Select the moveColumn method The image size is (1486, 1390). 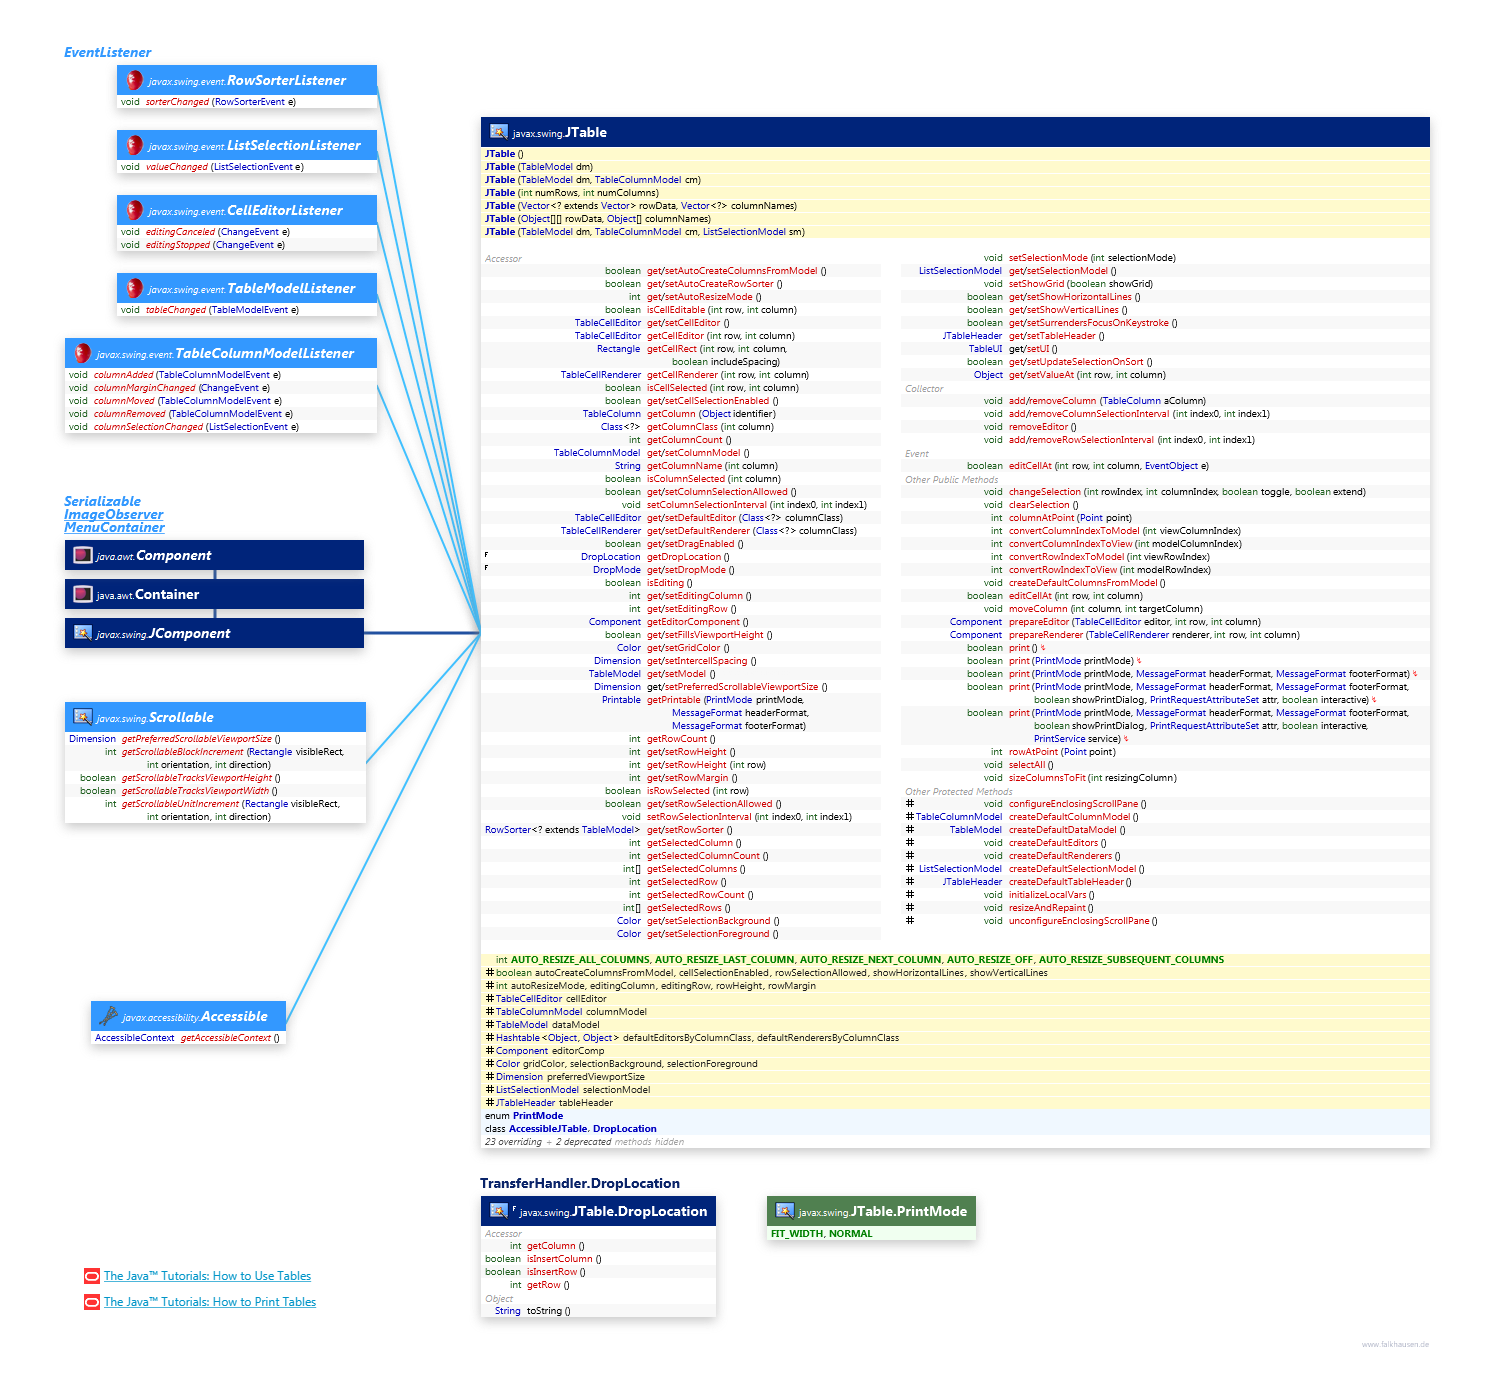(x=1038, y=609)
